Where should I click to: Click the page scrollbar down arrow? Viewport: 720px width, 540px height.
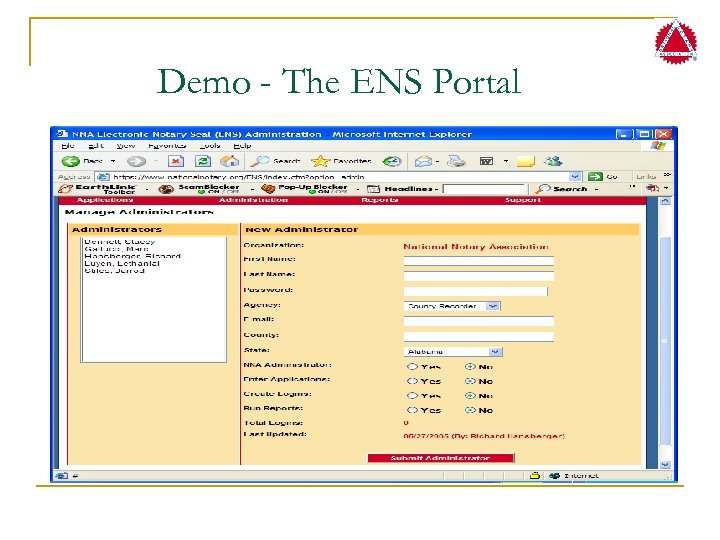click(x=665, y=464)
